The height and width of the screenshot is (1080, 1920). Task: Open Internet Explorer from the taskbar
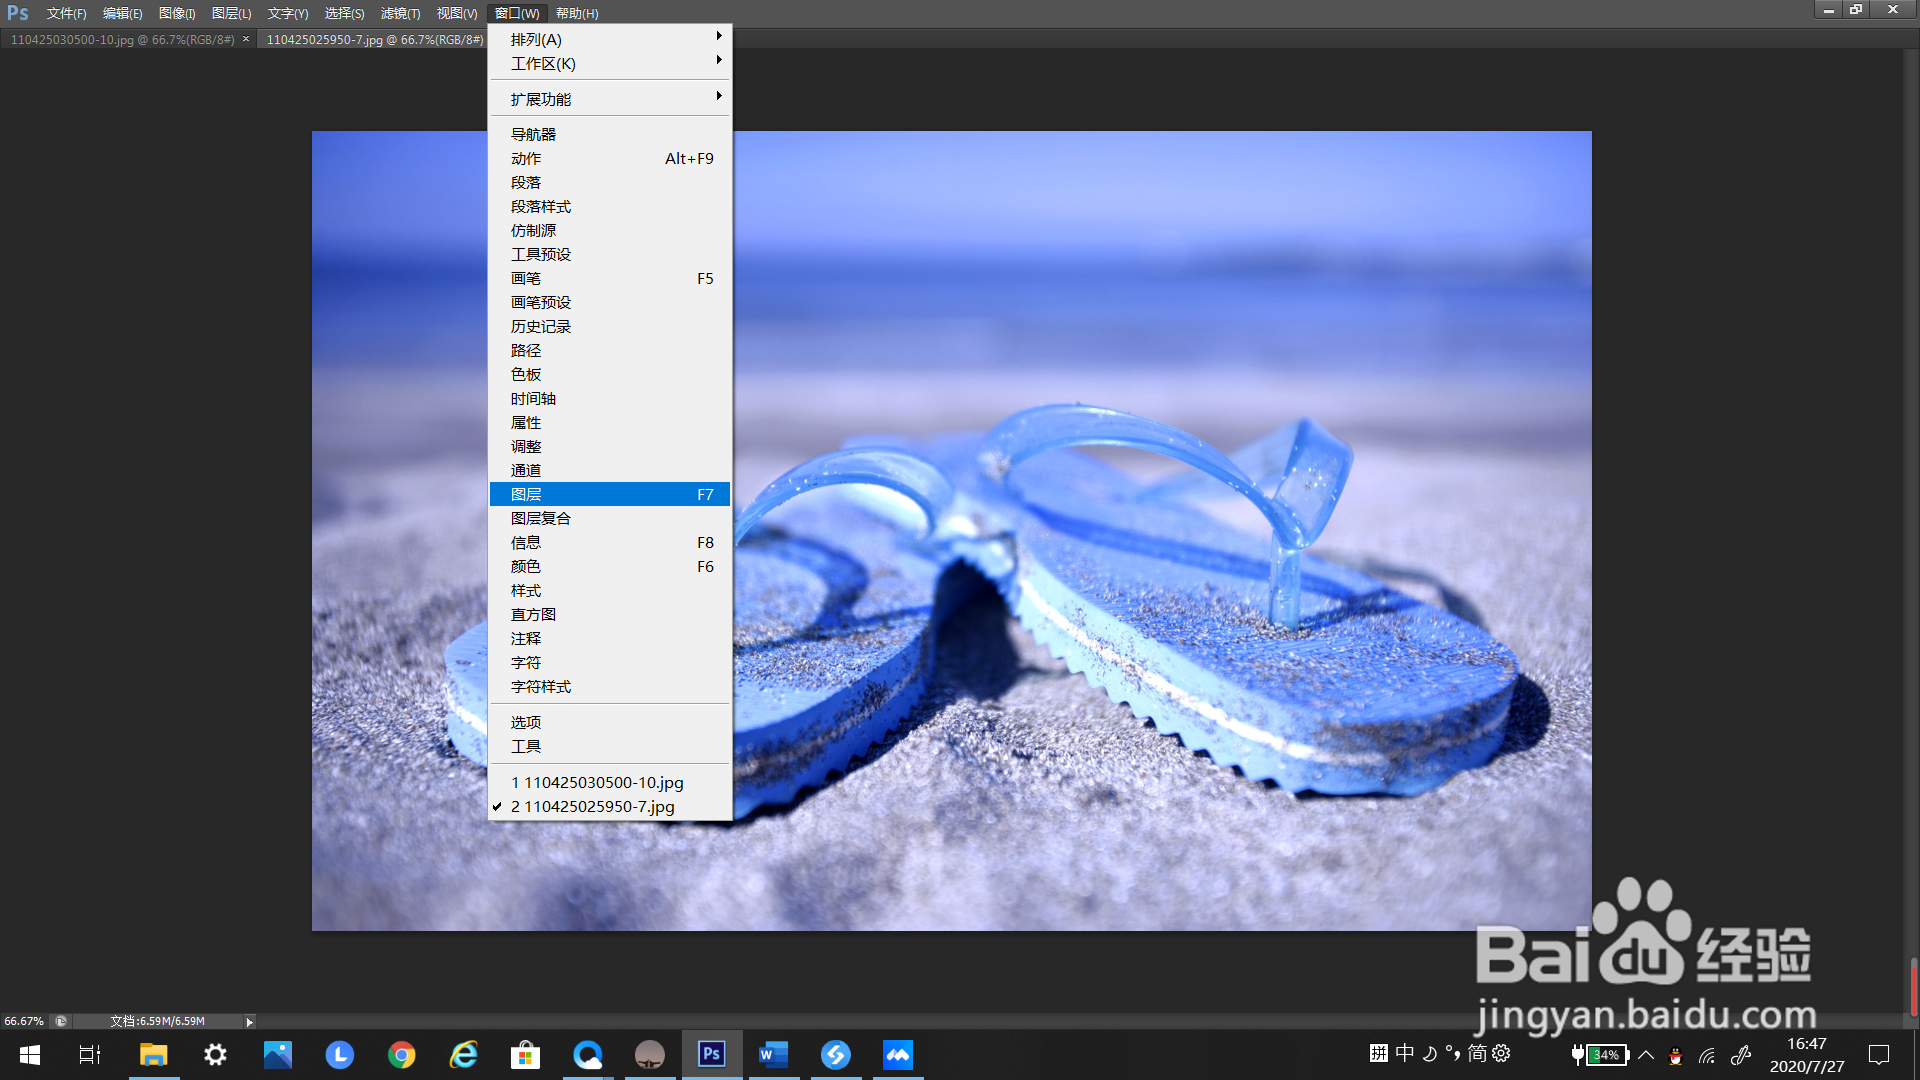(x=464, y=1054)
